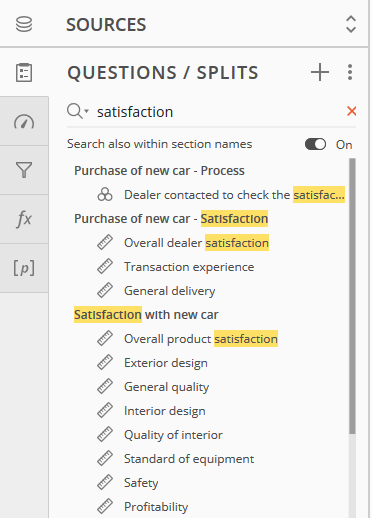The height and width of the screenshot is (518, 372).
Task: Collapse the Satisfaction with new car section
Action: [x=146, y=315]
